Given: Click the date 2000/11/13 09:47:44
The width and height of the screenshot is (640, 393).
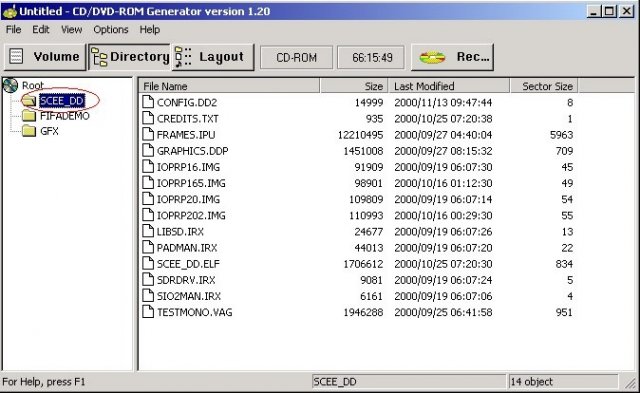Looking at the screenshot, I should (443, 102).
